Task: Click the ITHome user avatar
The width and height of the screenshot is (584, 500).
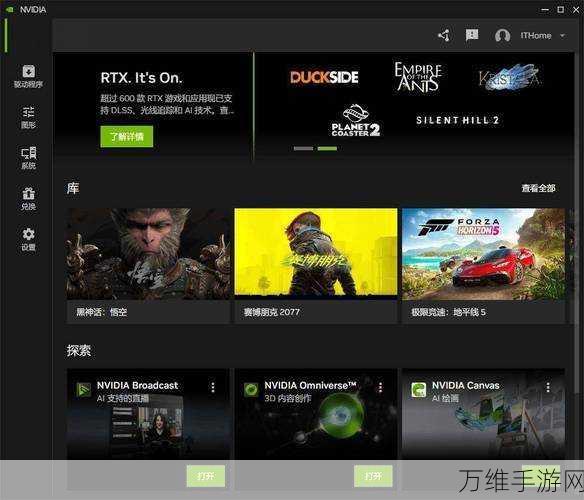Action: tap(502, 36)
